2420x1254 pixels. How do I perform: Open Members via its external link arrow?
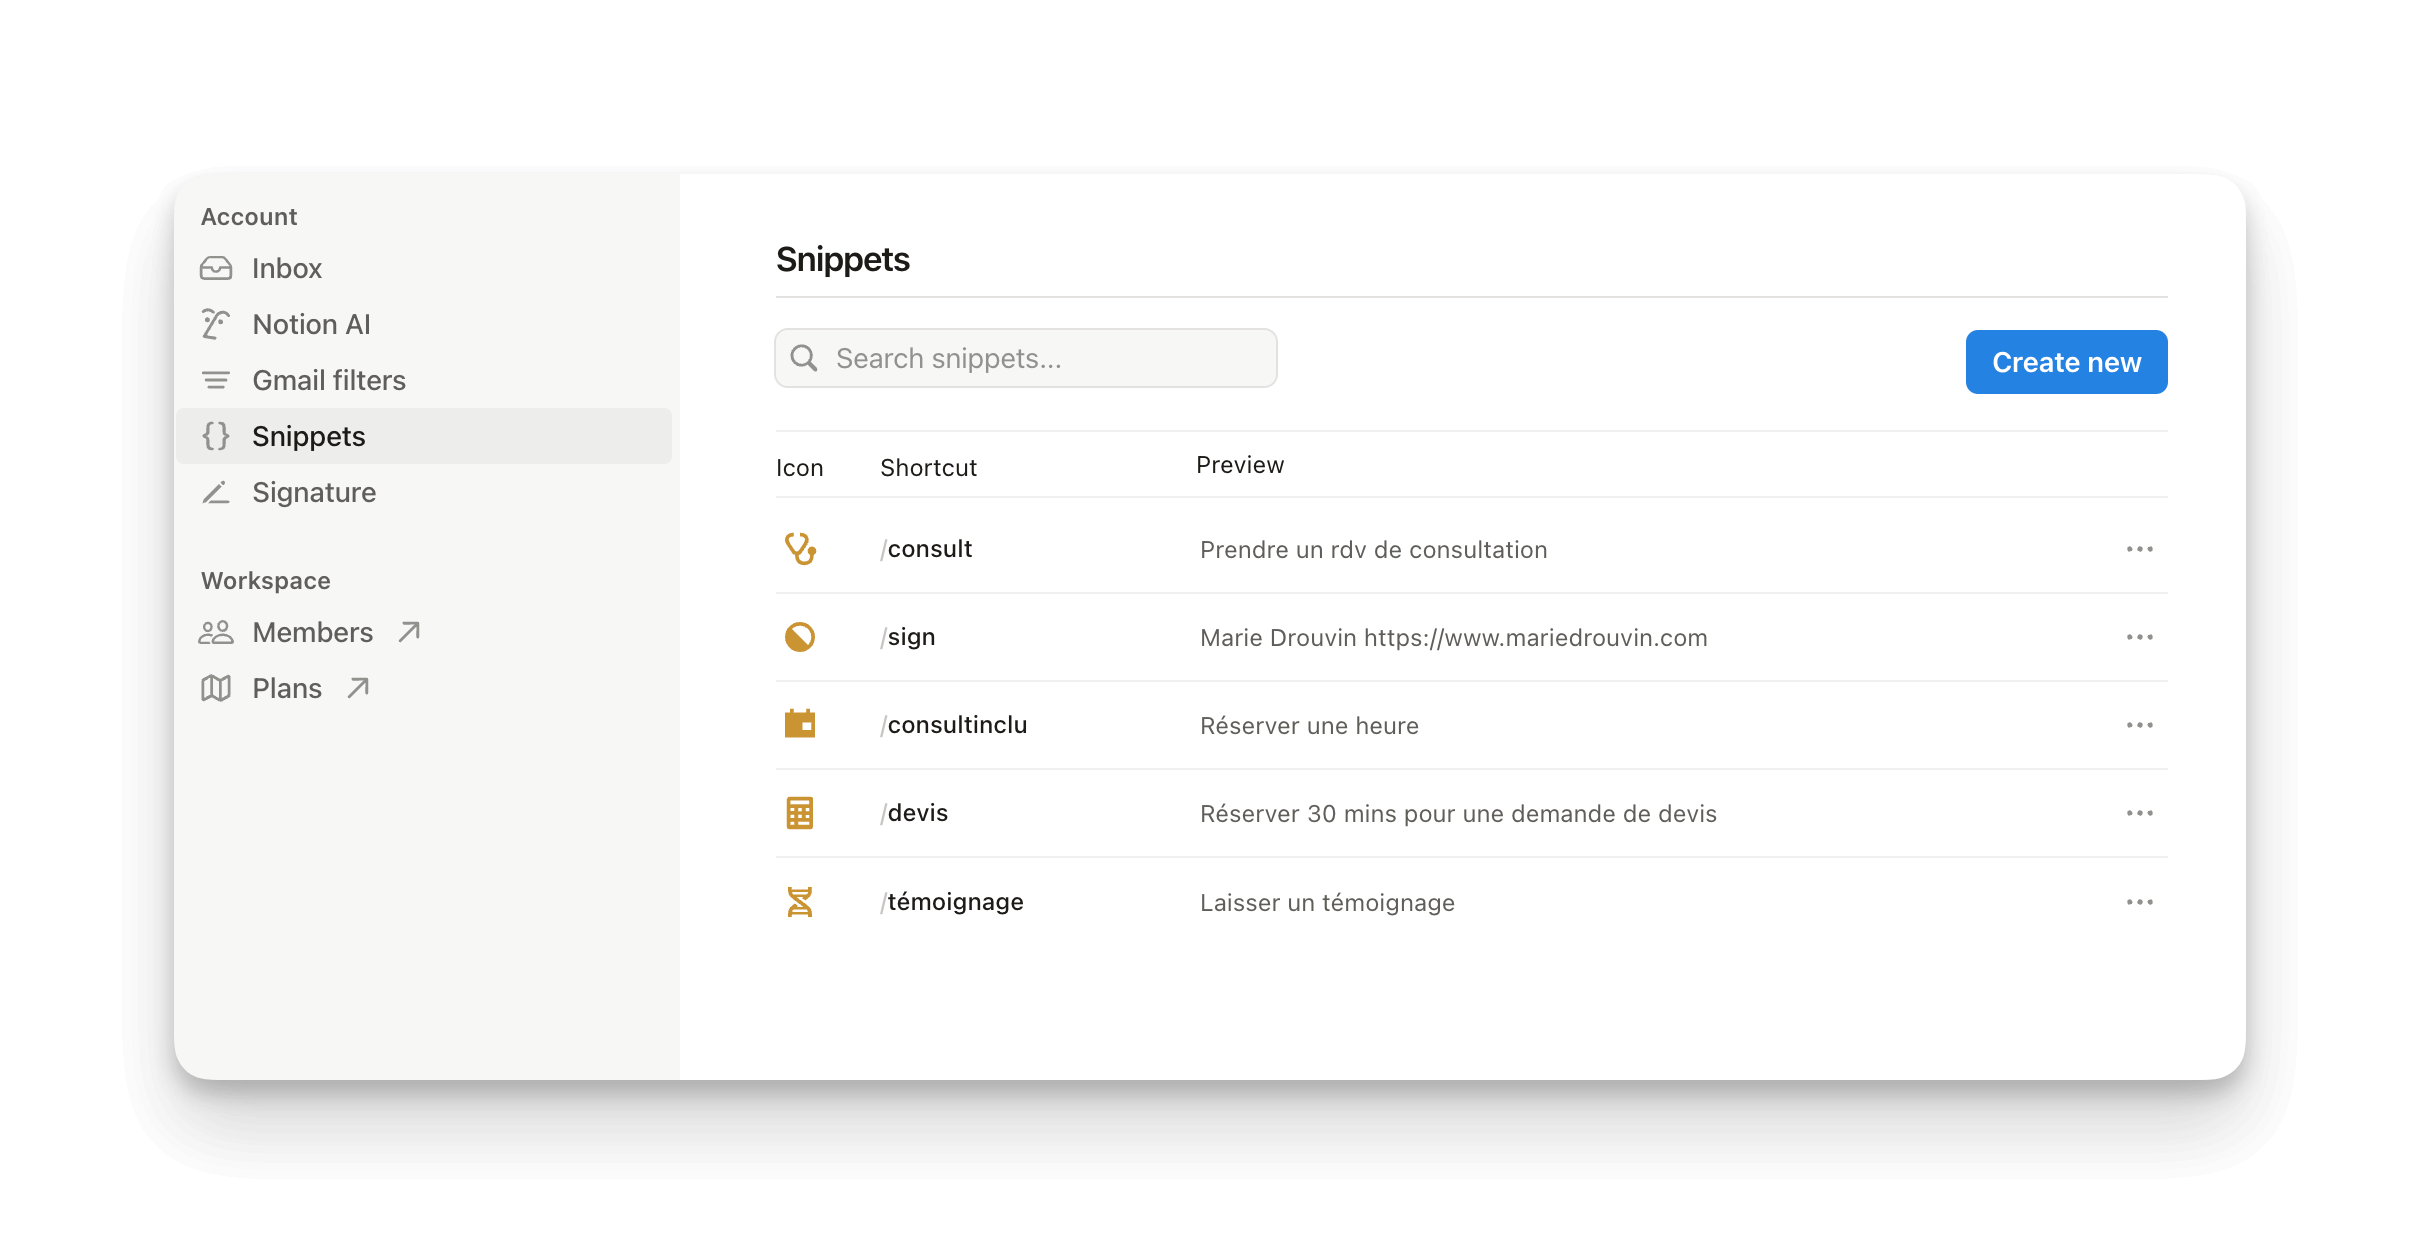pos(410,632)
